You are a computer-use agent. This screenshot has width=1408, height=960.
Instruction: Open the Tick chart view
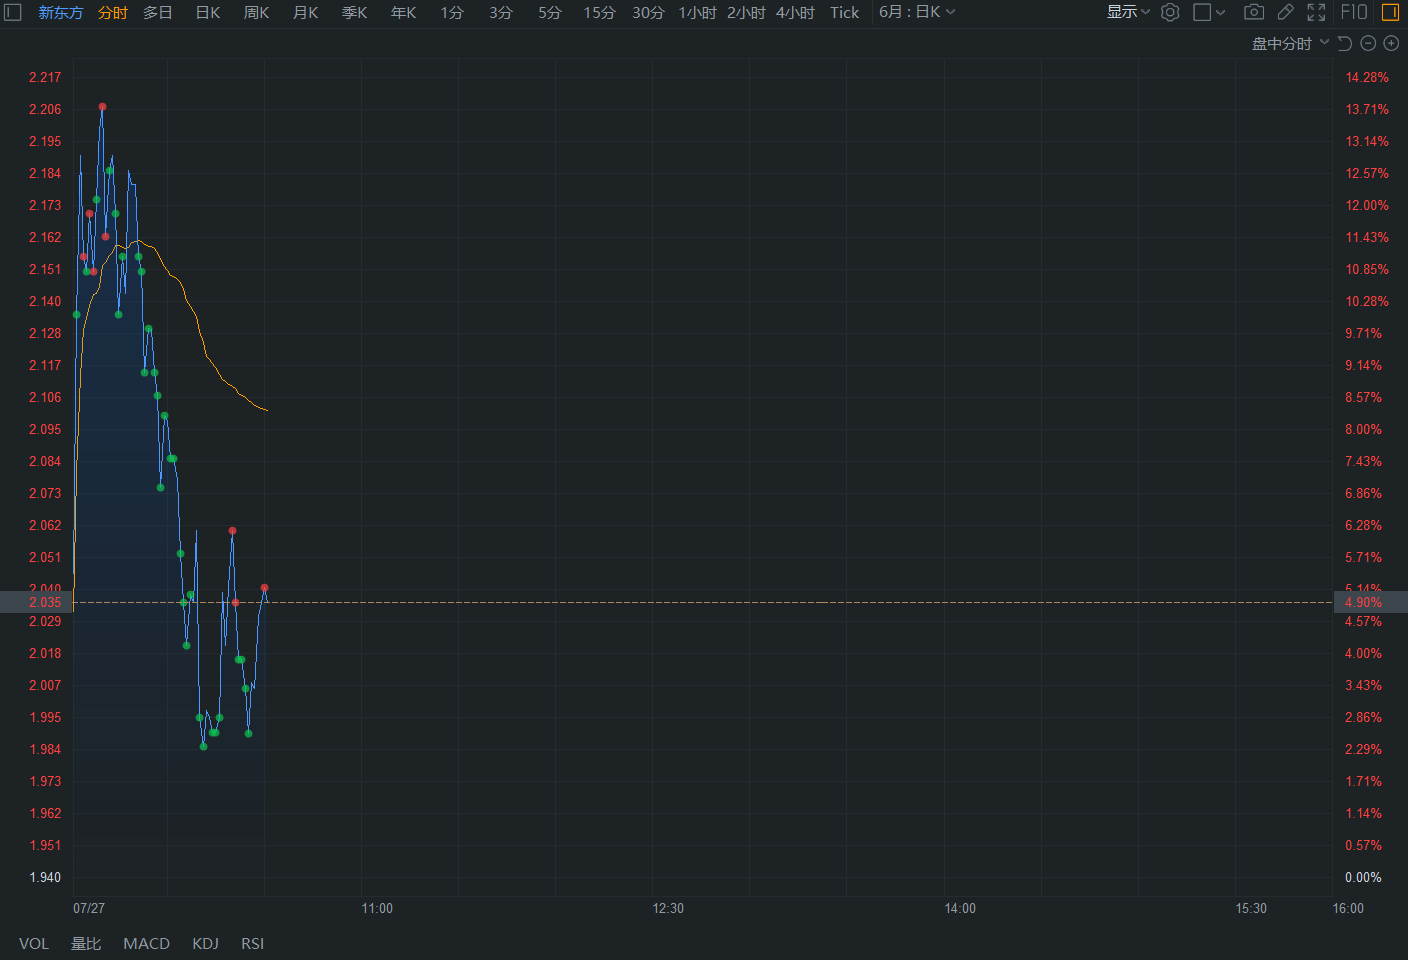pos(844,13)
